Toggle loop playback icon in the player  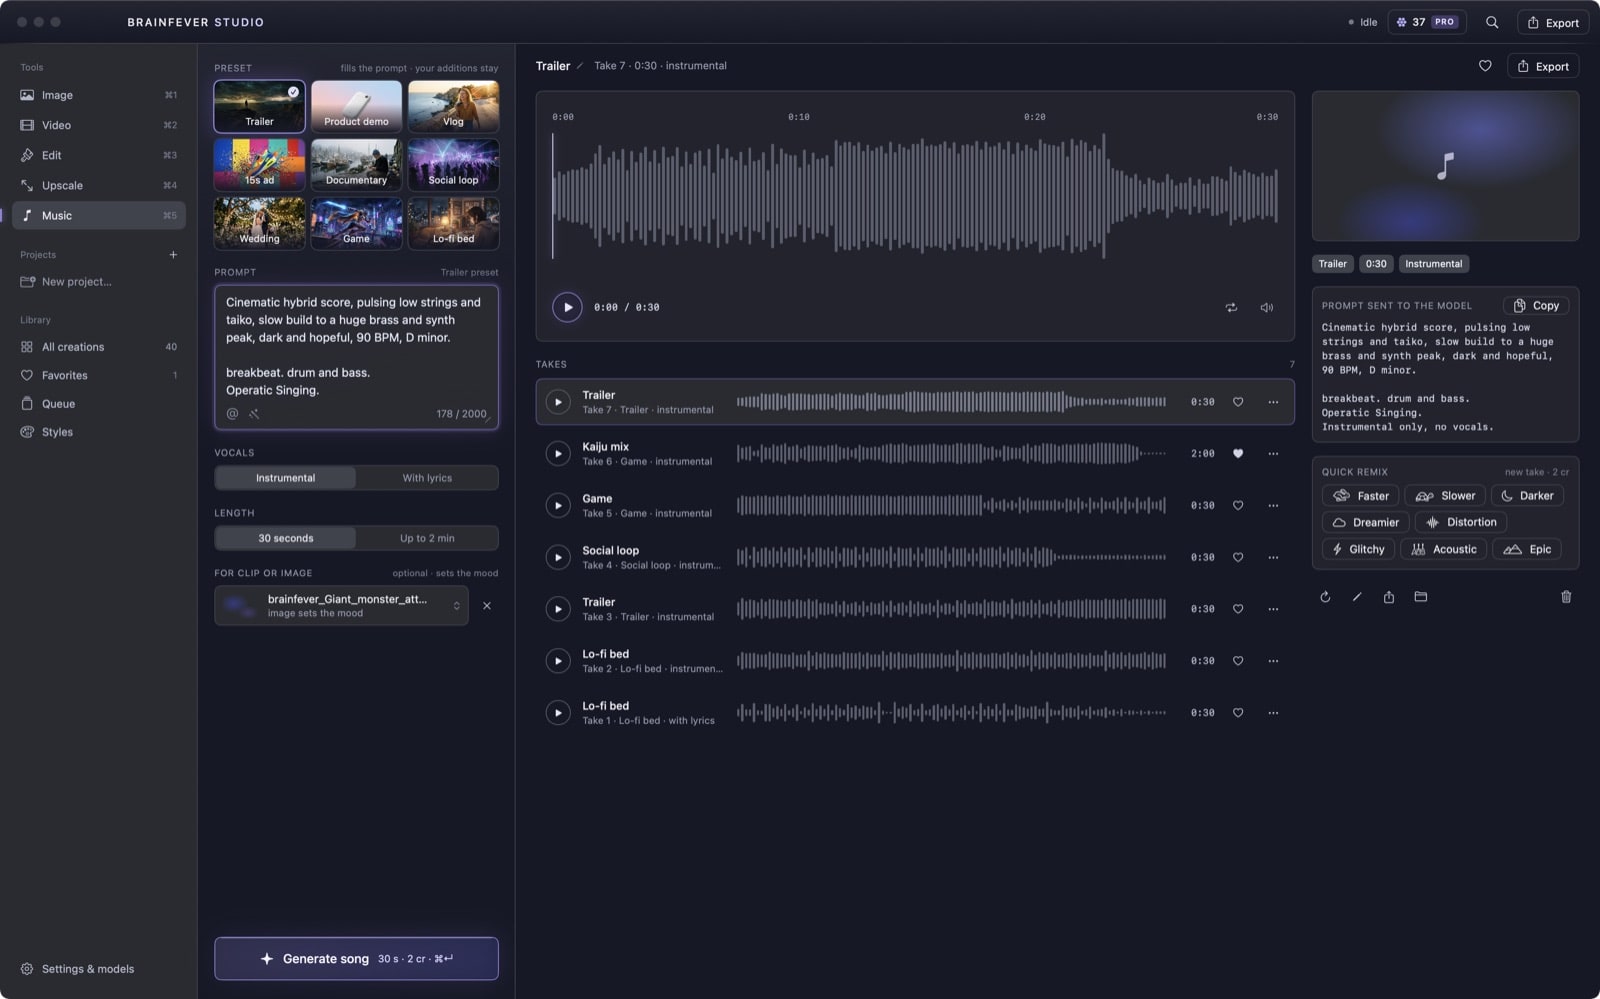pyautogui.click(x=1231, y=308)
